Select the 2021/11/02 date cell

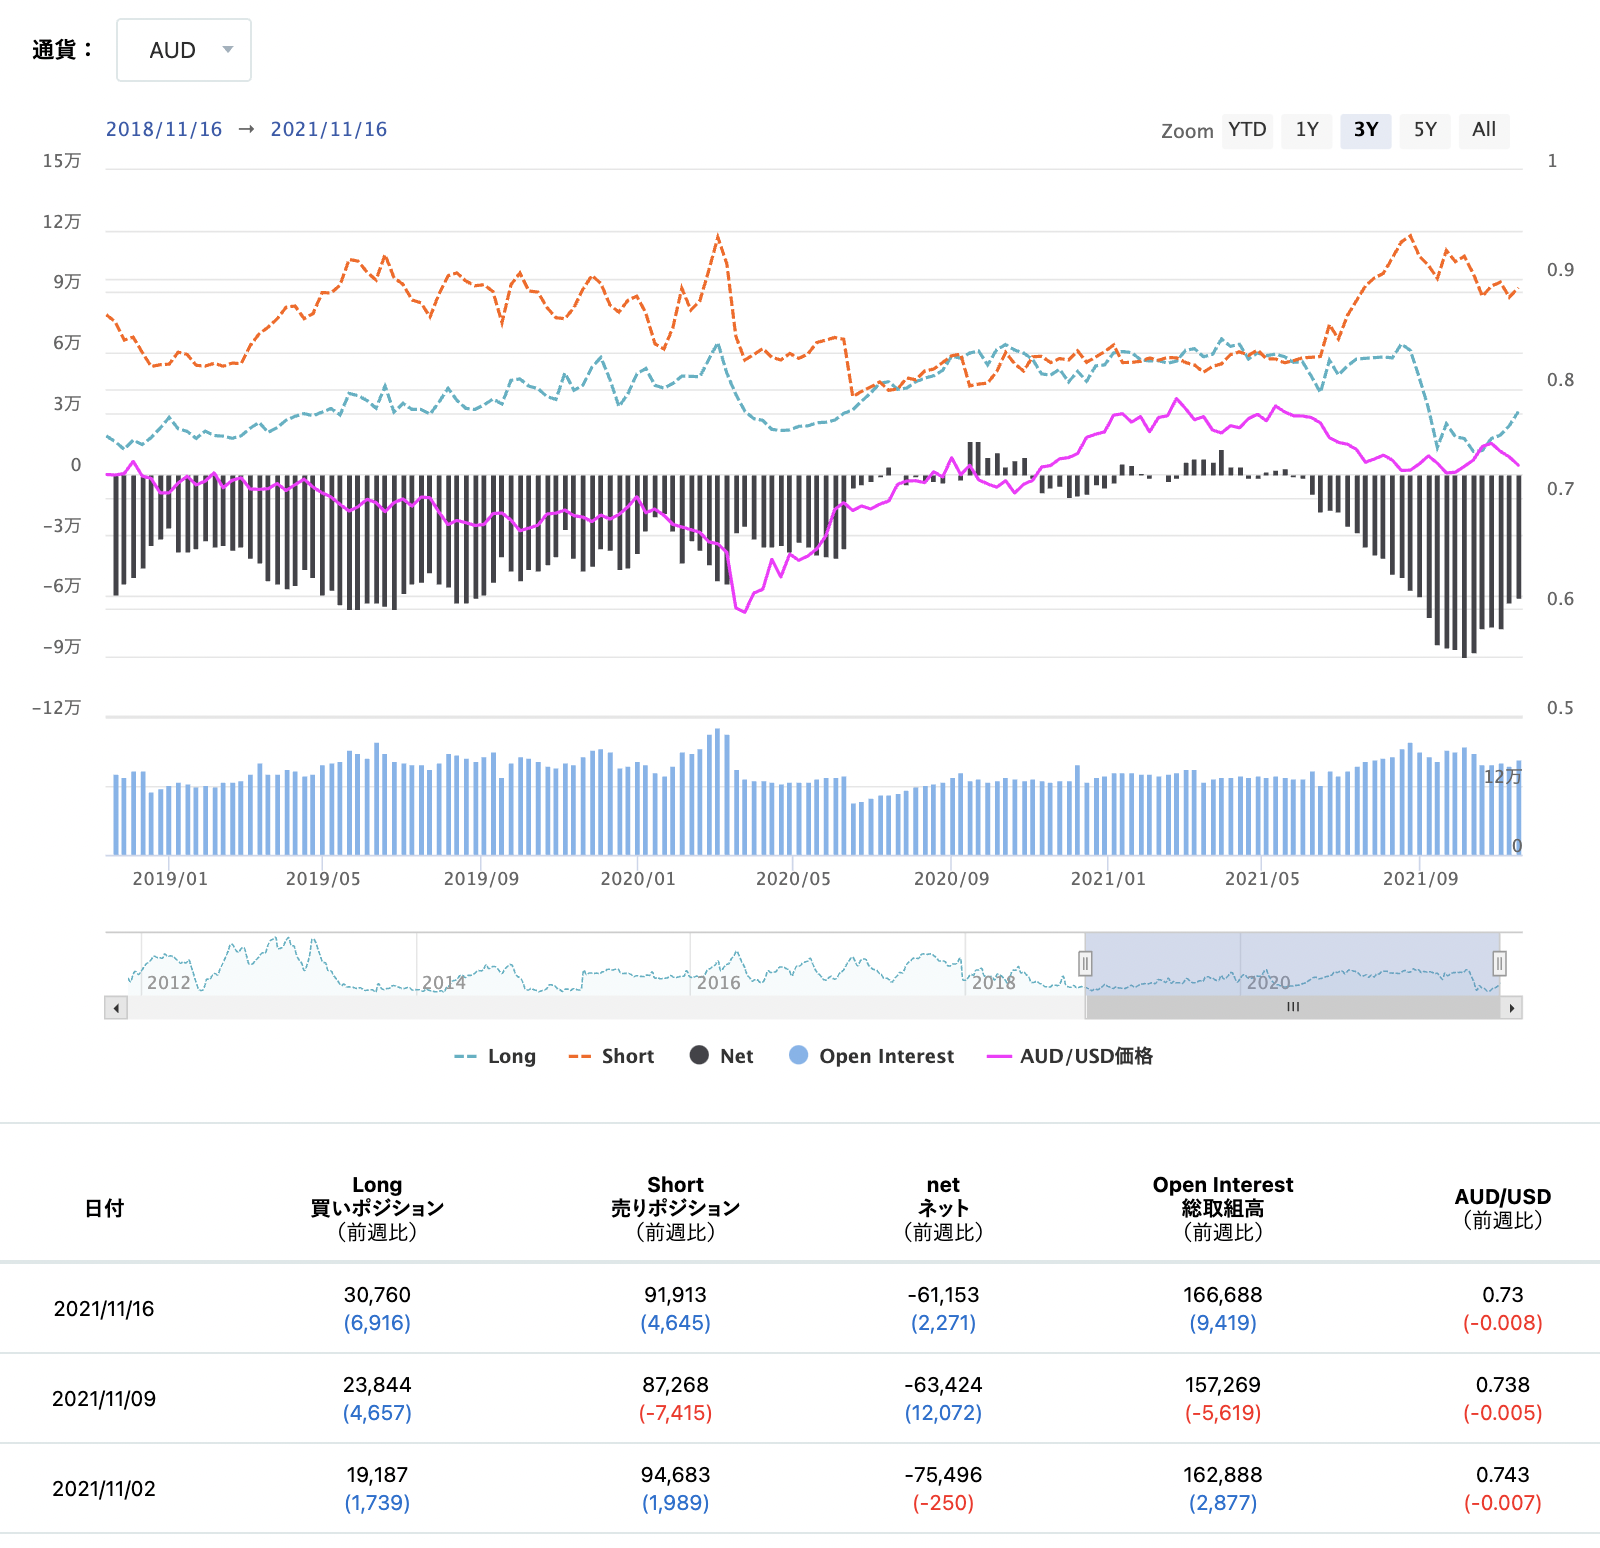click(104, 1489)
